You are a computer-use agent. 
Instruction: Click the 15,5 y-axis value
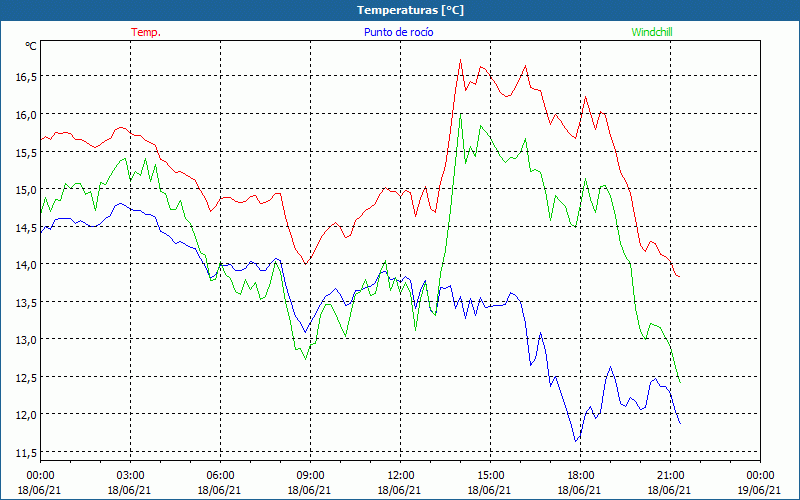pos(26,152)
